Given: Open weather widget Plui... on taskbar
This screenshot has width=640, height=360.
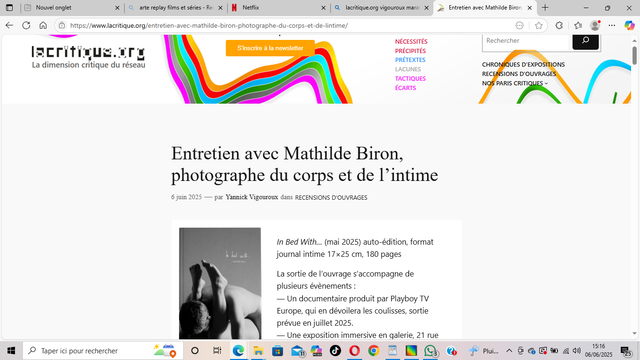Looking at the screenshot, I should coord(484,351).
